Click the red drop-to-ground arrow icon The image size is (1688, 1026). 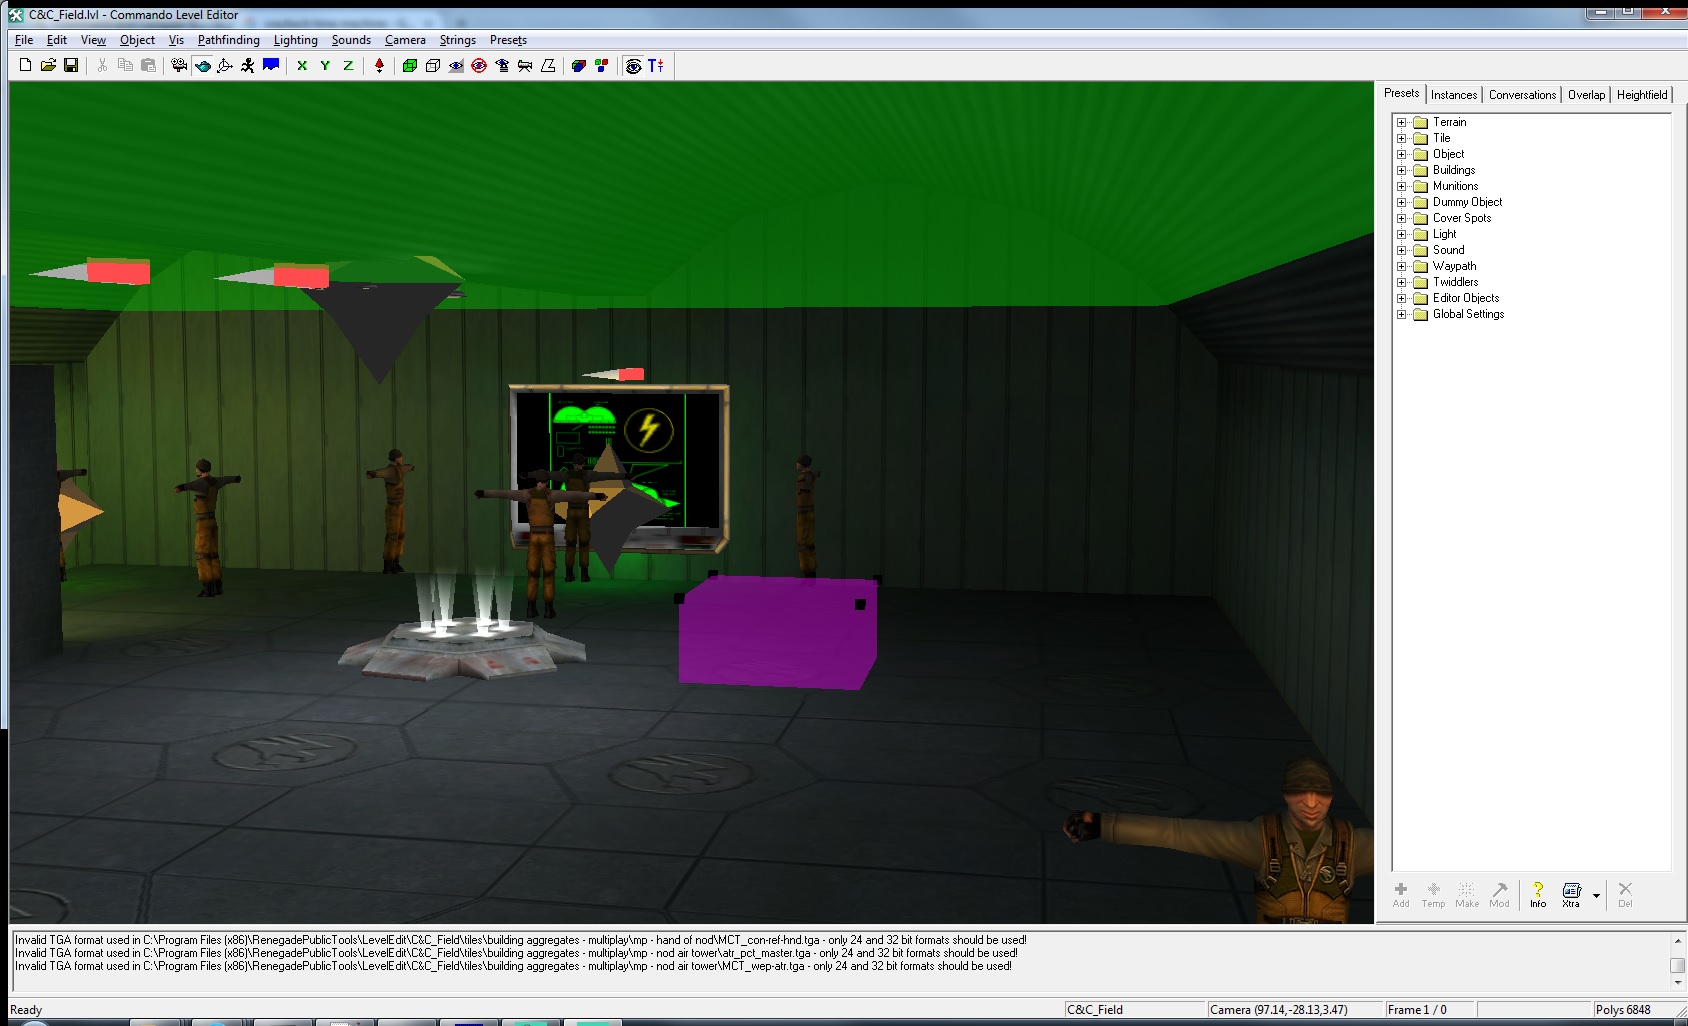(379, 66)
